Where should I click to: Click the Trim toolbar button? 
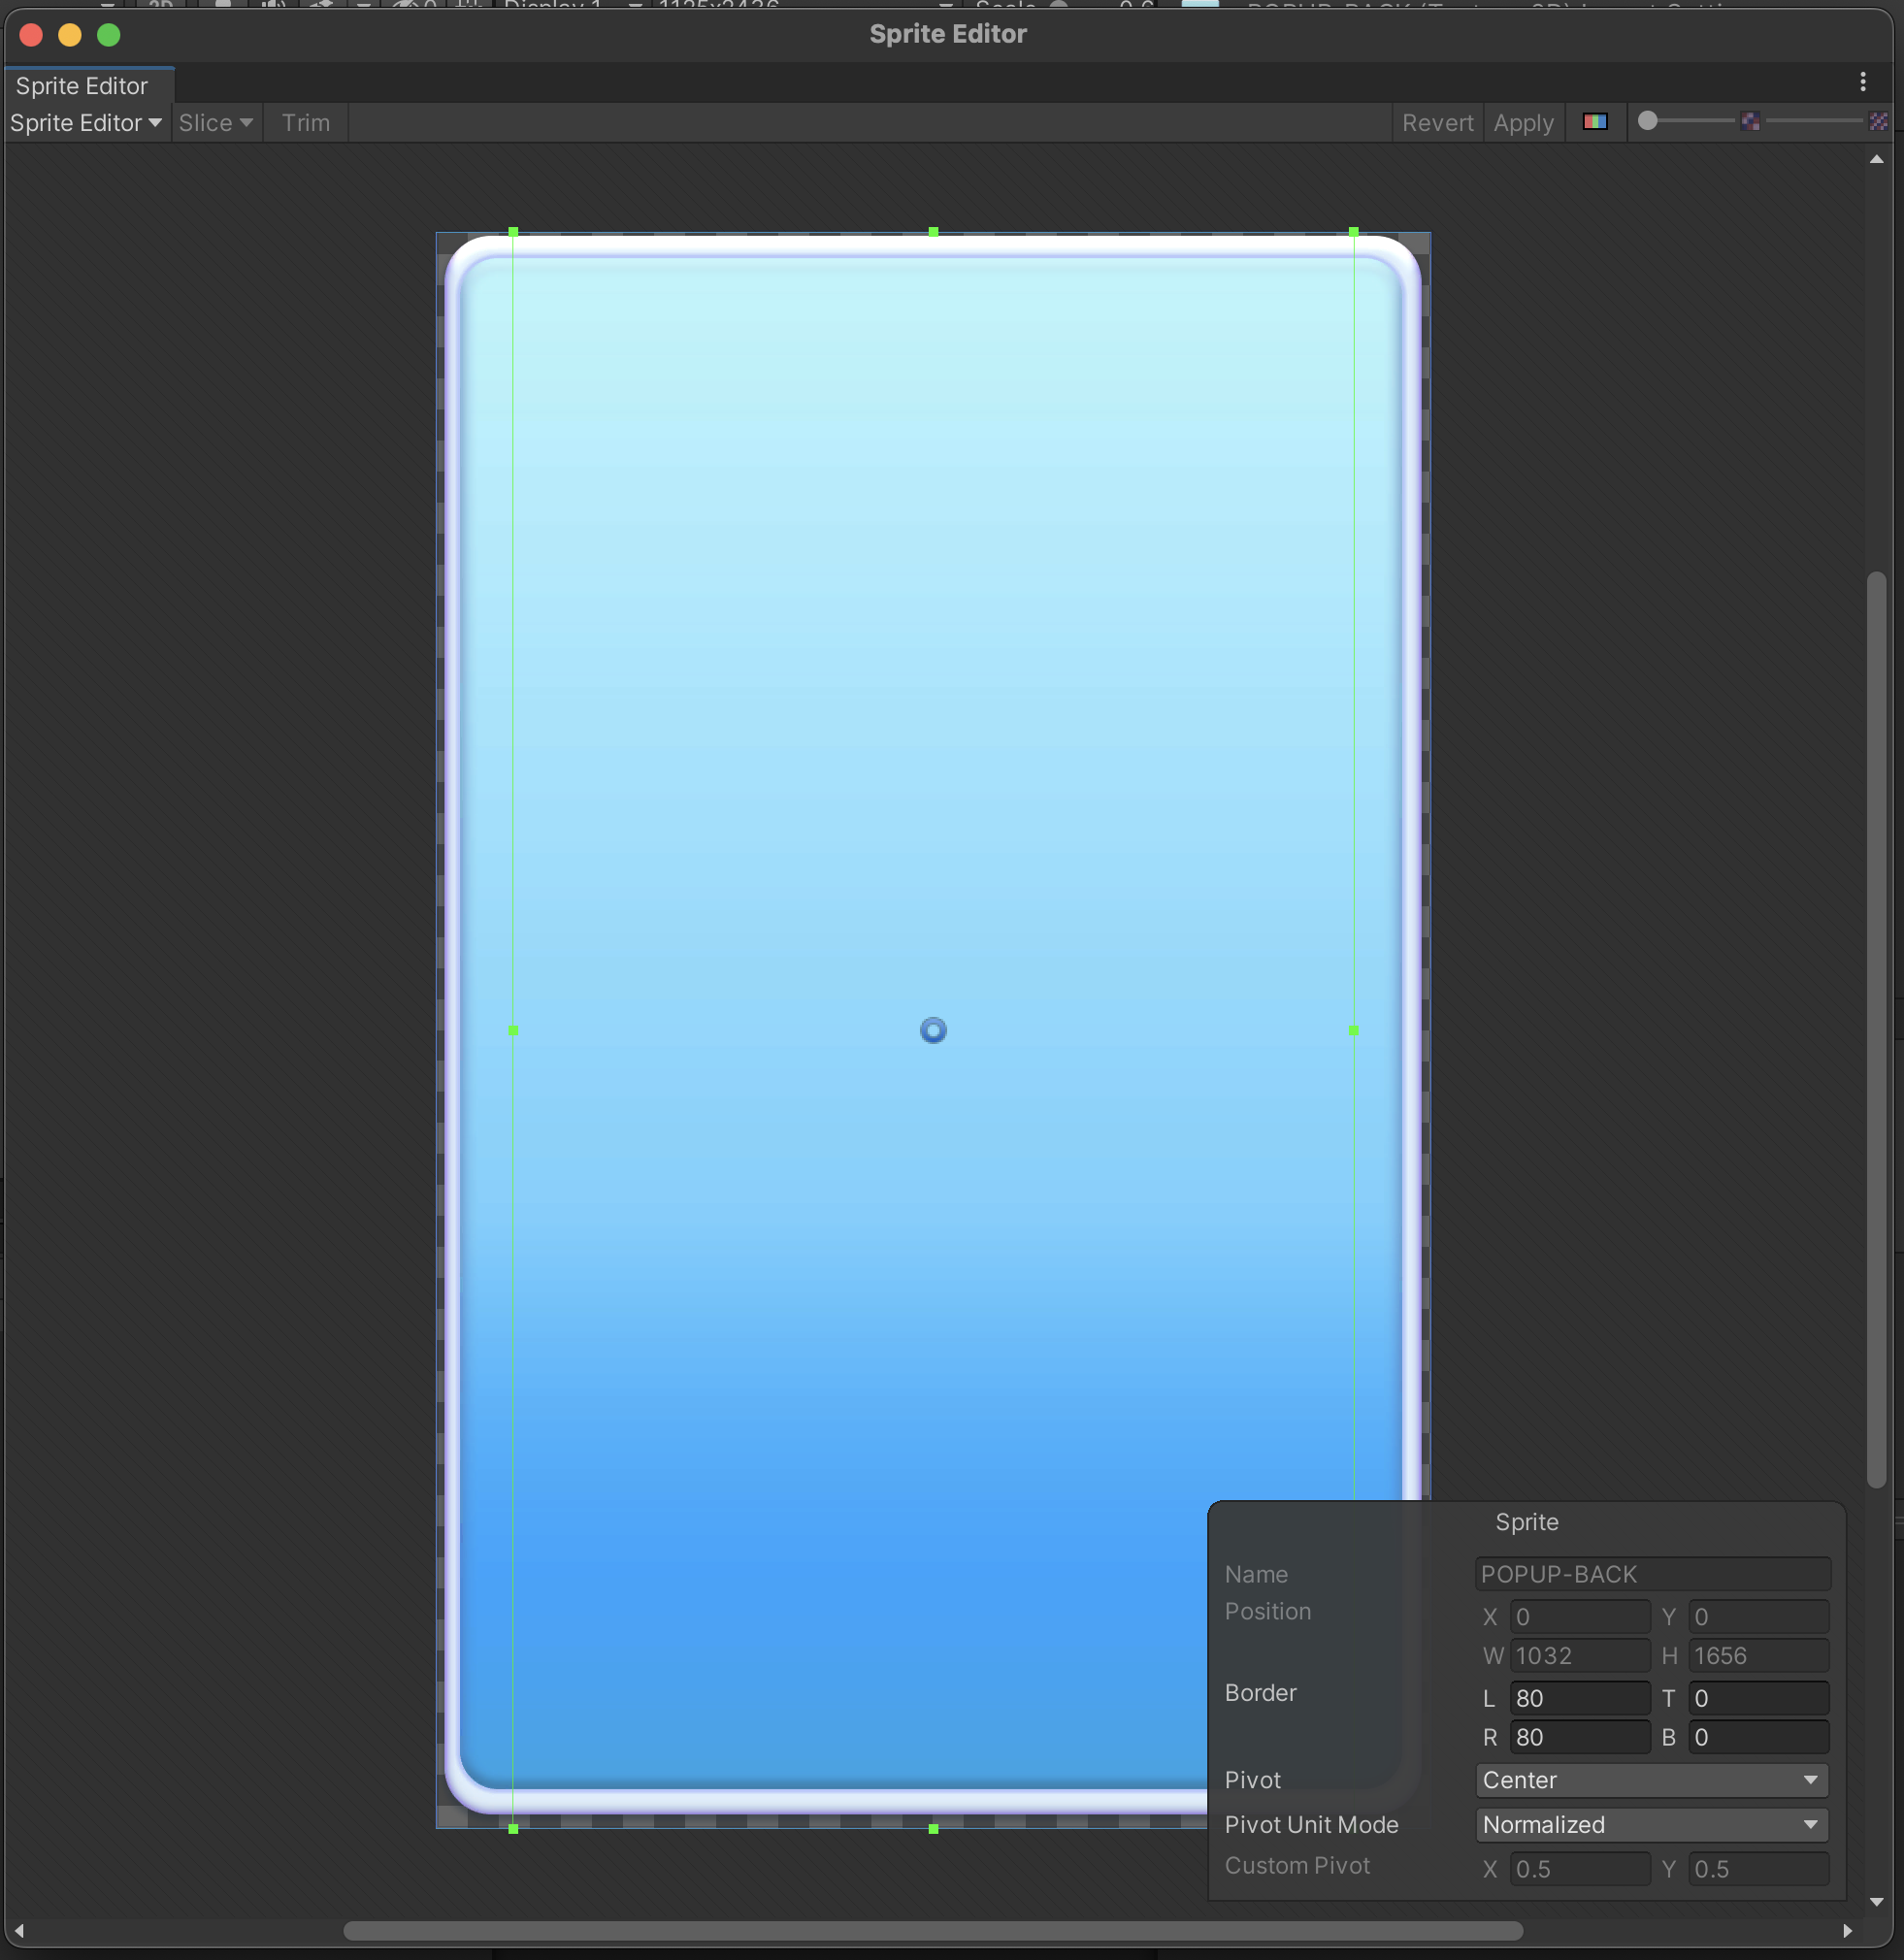pos(305,123)
